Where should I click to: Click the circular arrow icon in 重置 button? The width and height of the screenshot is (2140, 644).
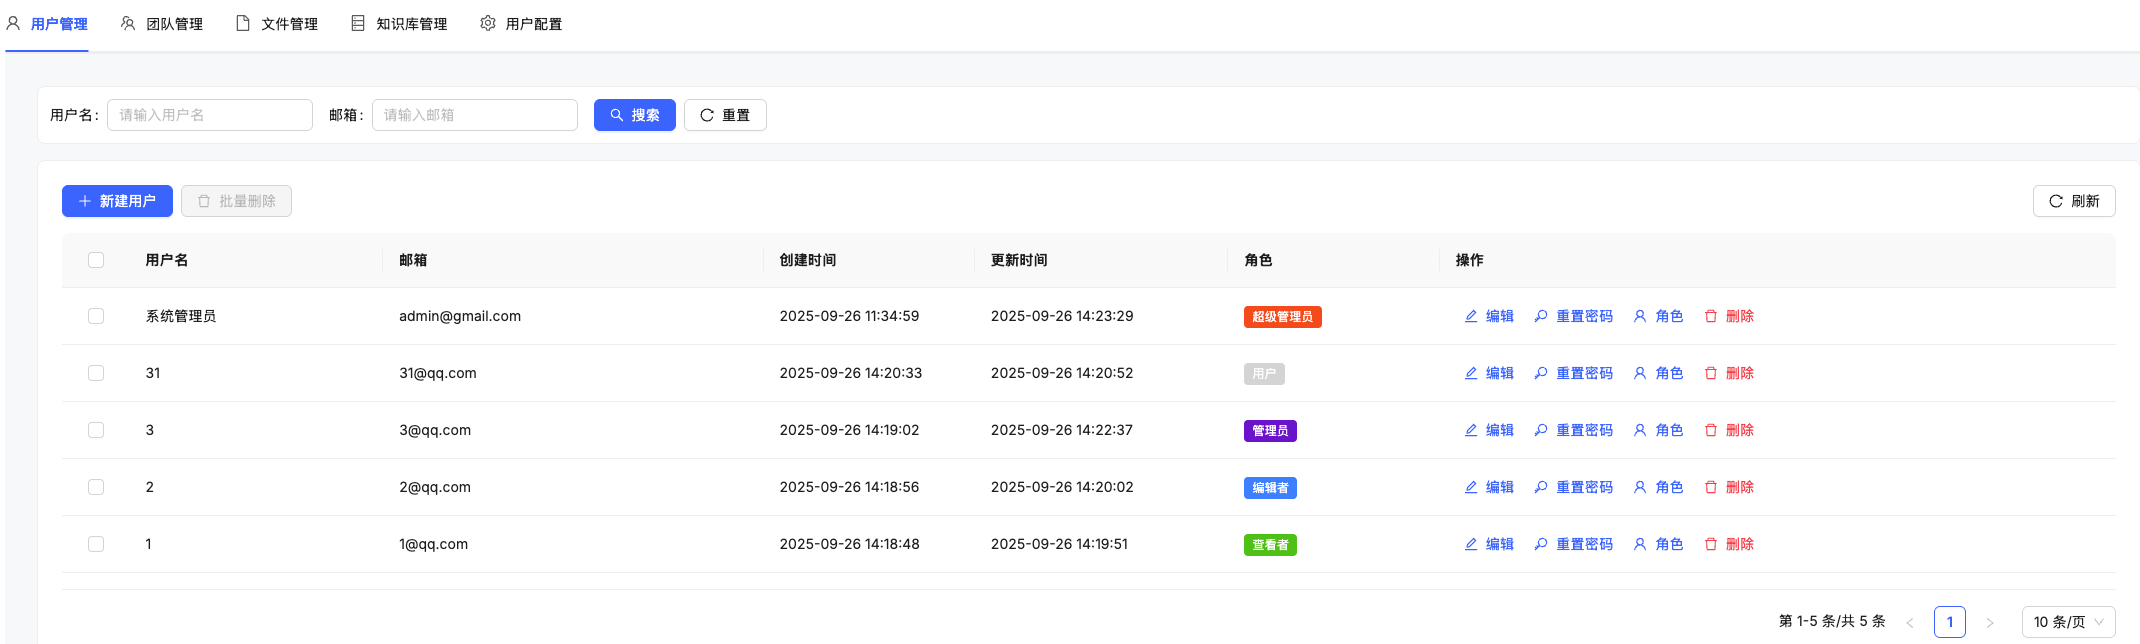pyautogui.click(x=707, y=115)
